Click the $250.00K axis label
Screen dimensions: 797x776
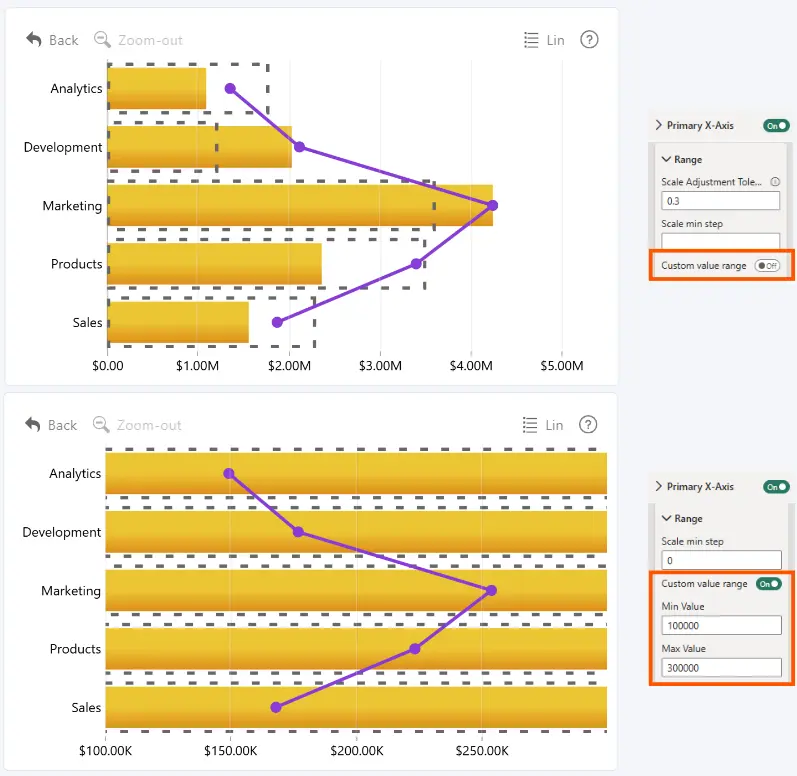[x=482, y=751]
